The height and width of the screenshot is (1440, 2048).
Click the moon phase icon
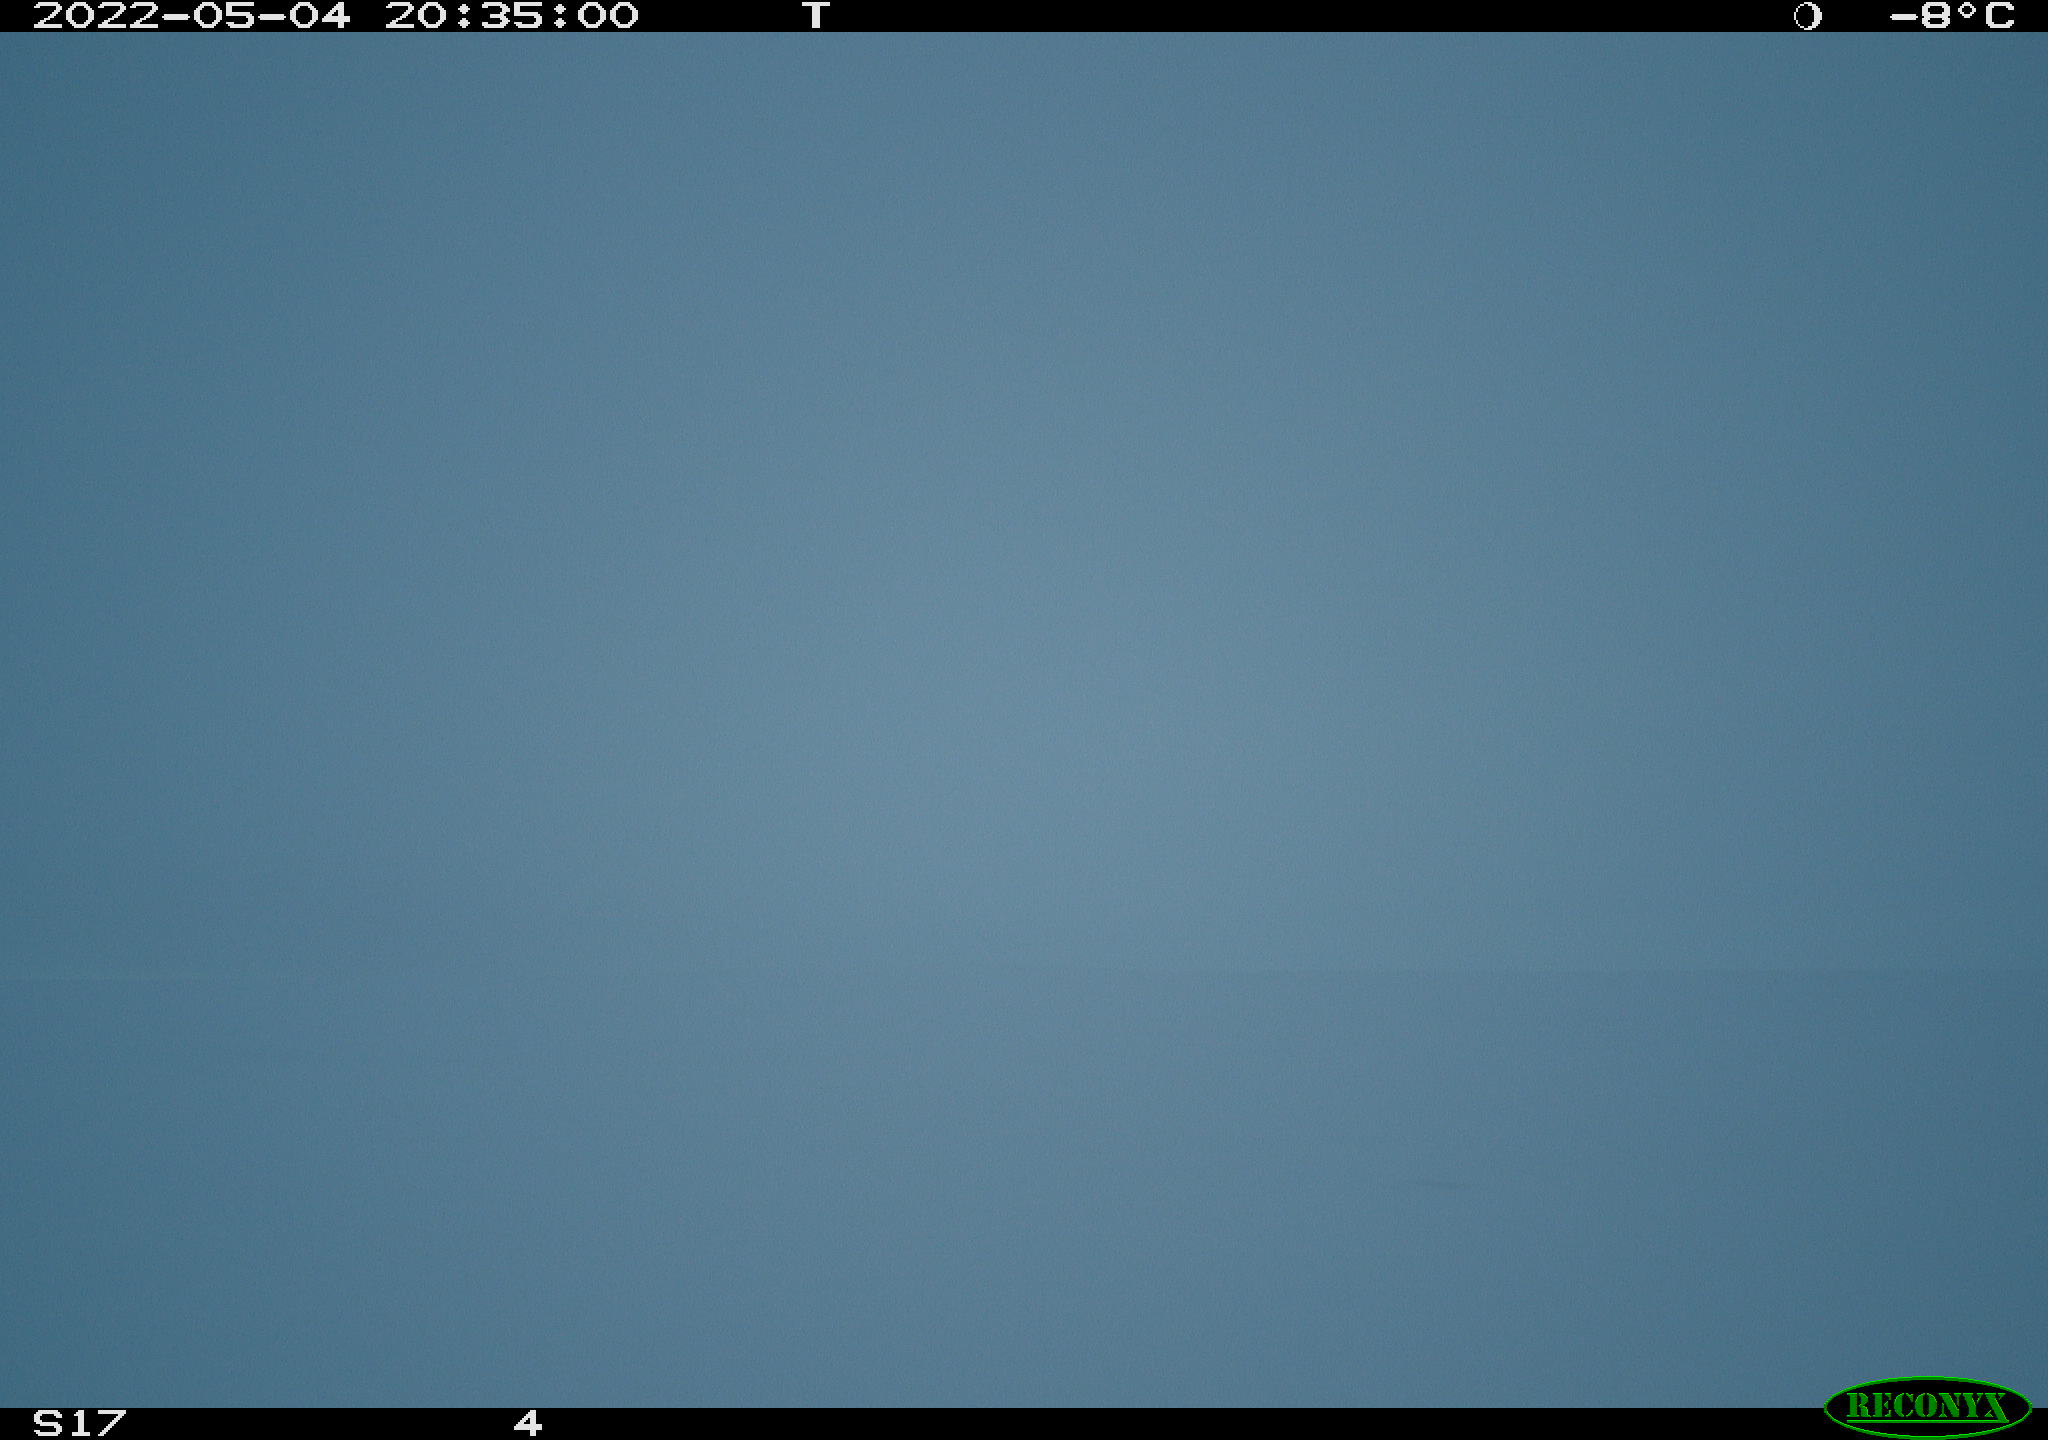(1807, 16)
